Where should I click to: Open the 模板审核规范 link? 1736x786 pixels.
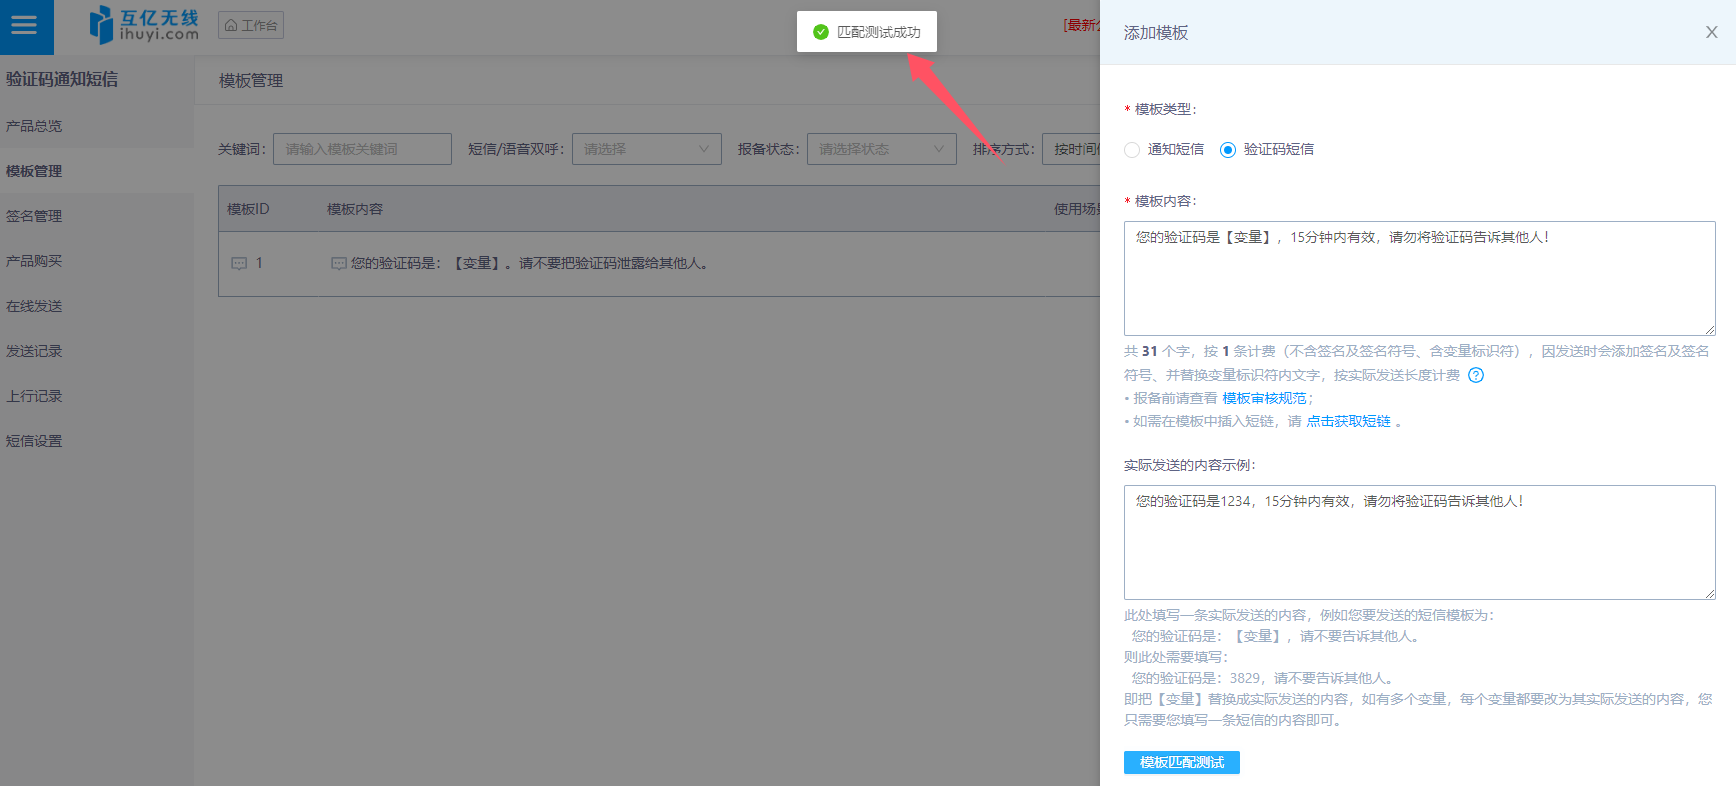(1264, 398)
